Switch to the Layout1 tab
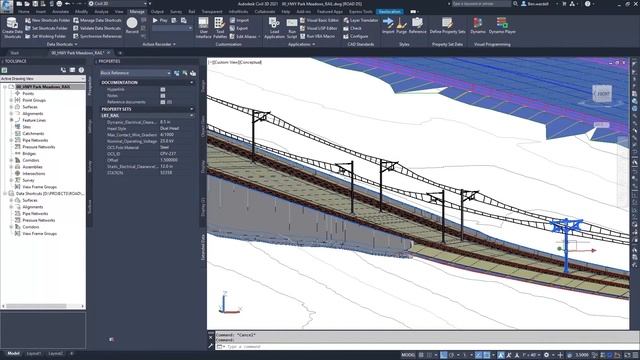Screen dimensions: 640x360 point(34,353)
